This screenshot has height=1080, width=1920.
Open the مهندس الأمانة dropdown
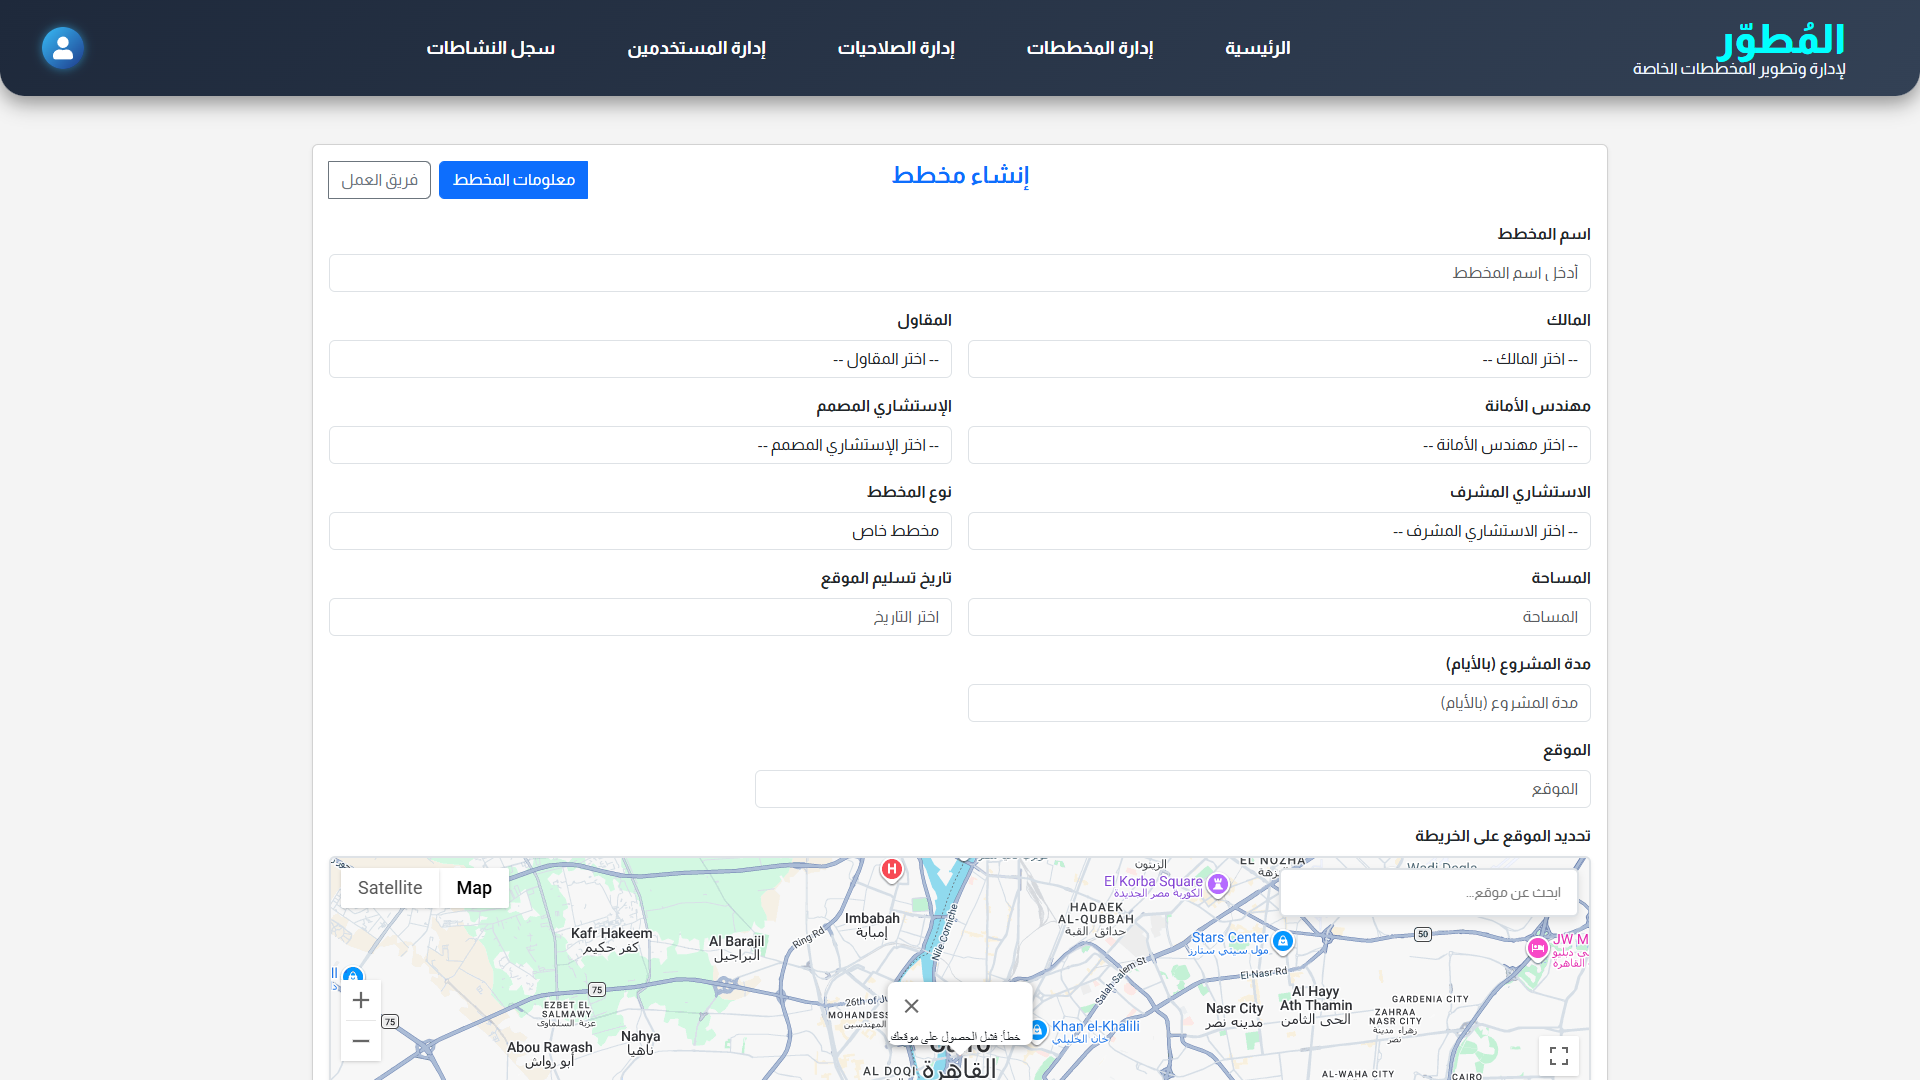point(1279,445)
